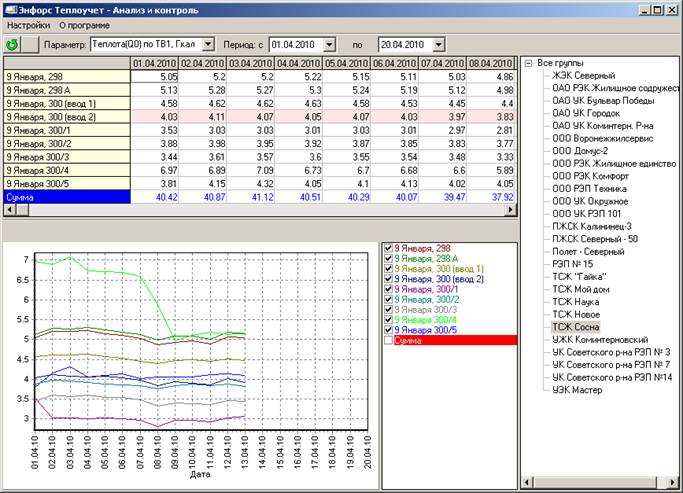The height and width of the screenshot is (493, 683).
Task: Click the blank toolbar button beside refresh
Action: (30, 44)
